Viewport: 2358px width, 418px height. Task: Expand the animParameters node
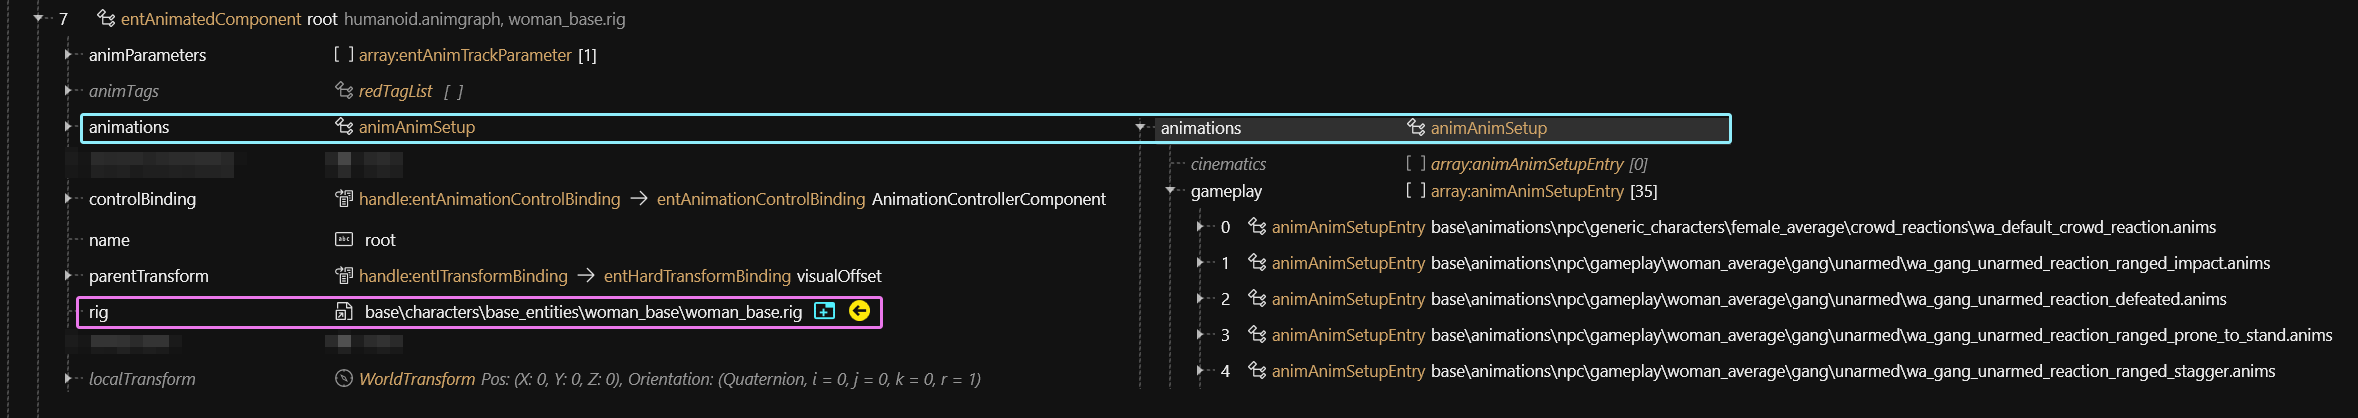(x=68, y=55)
